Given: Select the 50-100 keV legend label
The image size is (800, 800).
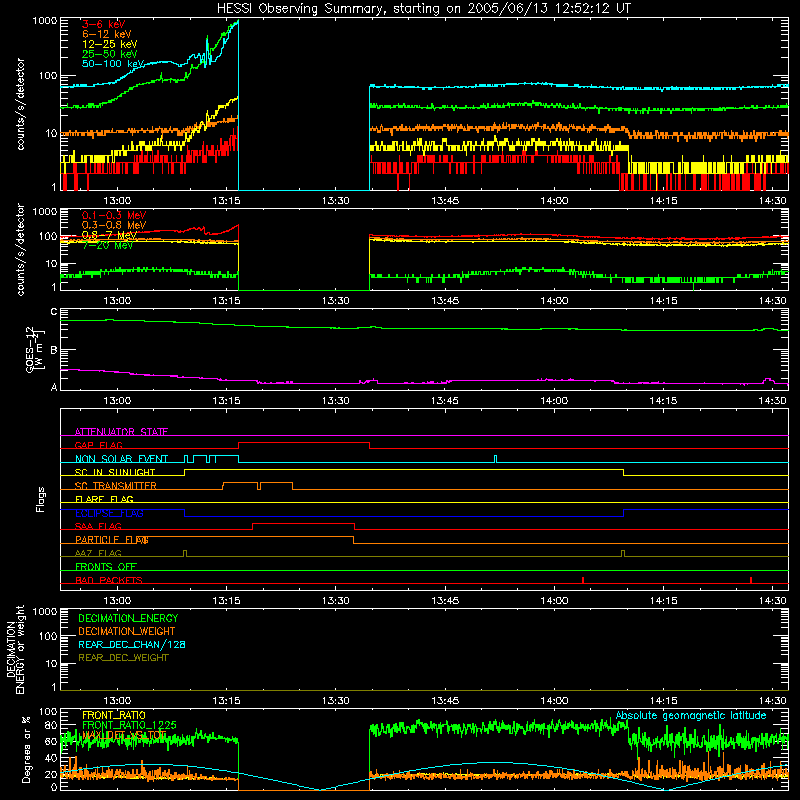Looking at the screenshot, I should [113, 64].
